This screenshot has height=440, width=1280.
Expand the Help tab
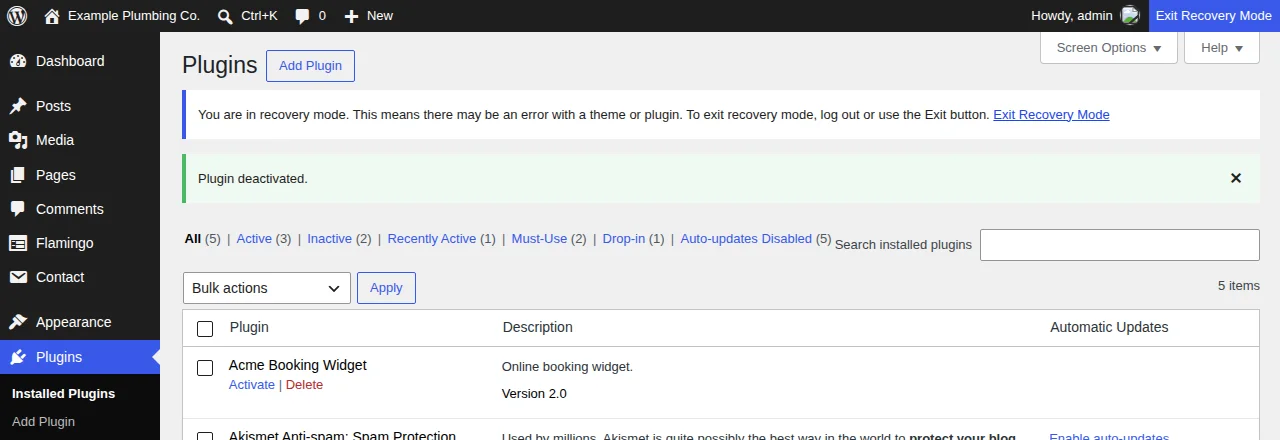(1222, 48)
